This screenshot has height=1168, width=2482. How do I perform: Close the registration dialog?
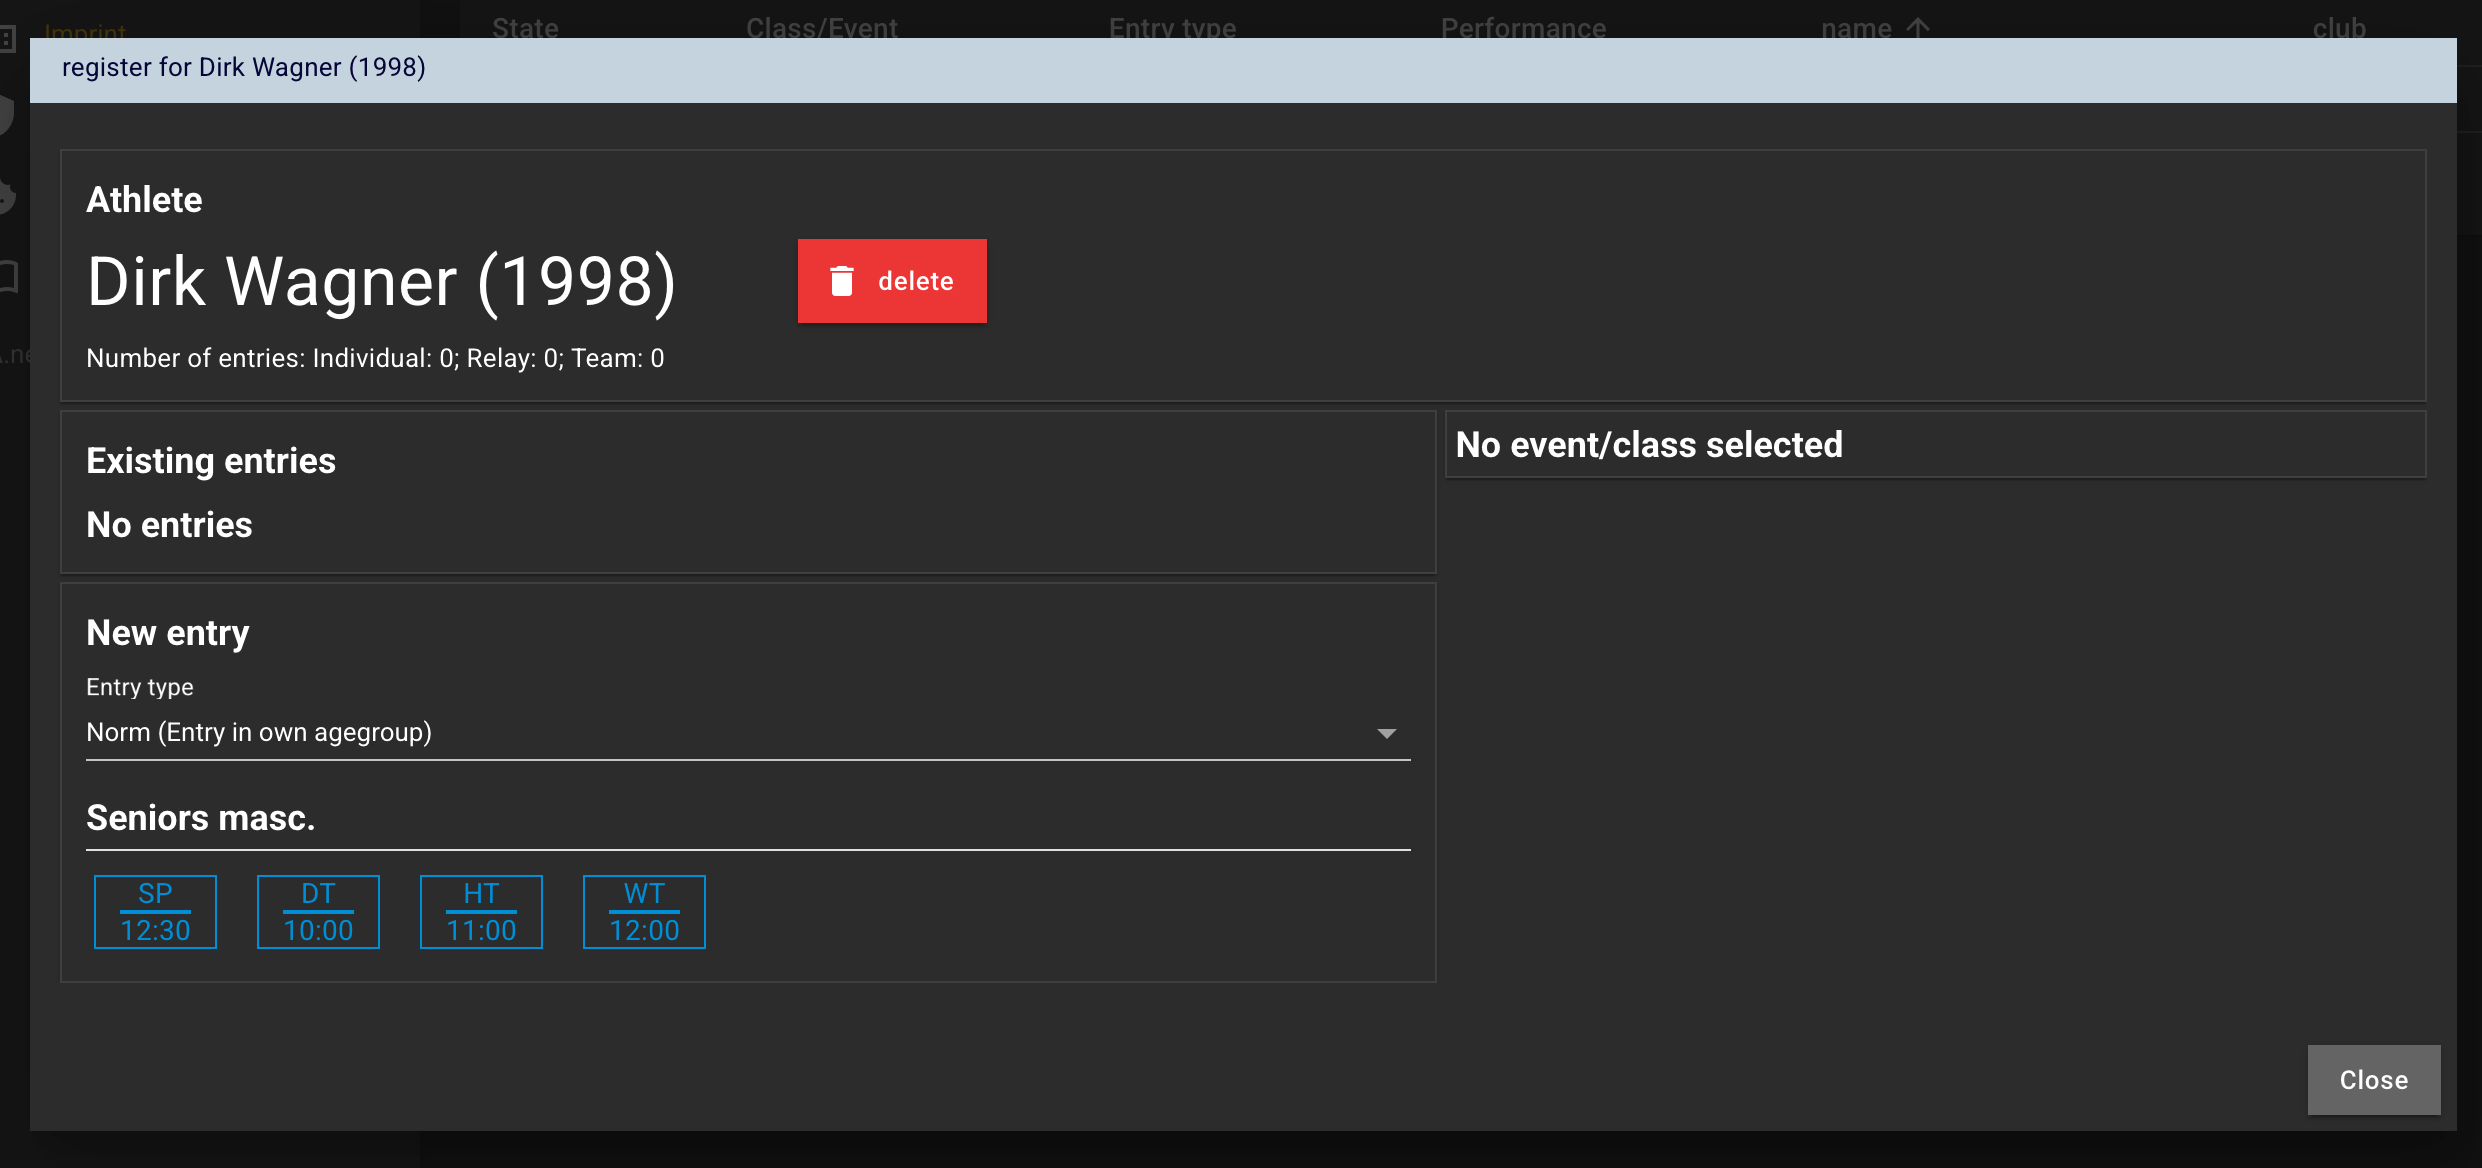click(2373, 1080)
